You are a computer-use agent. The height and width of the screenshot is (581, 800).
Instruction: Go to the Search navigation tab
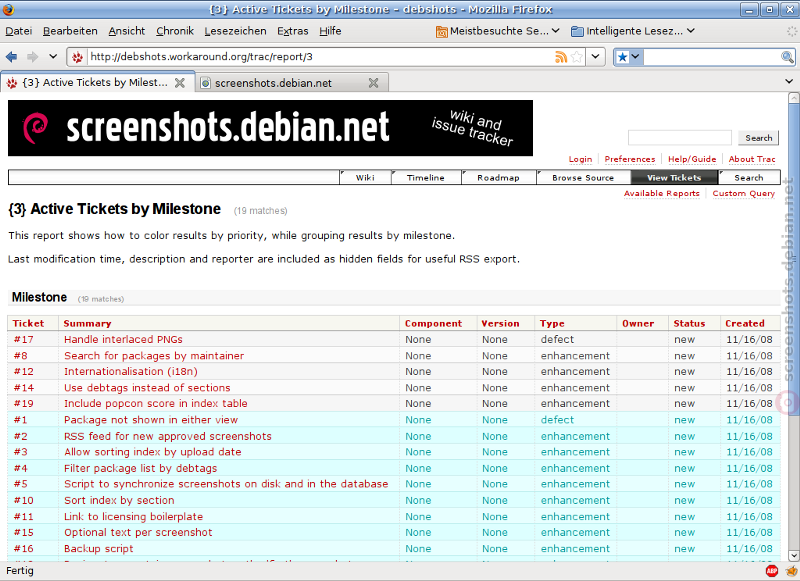[749, 178]
